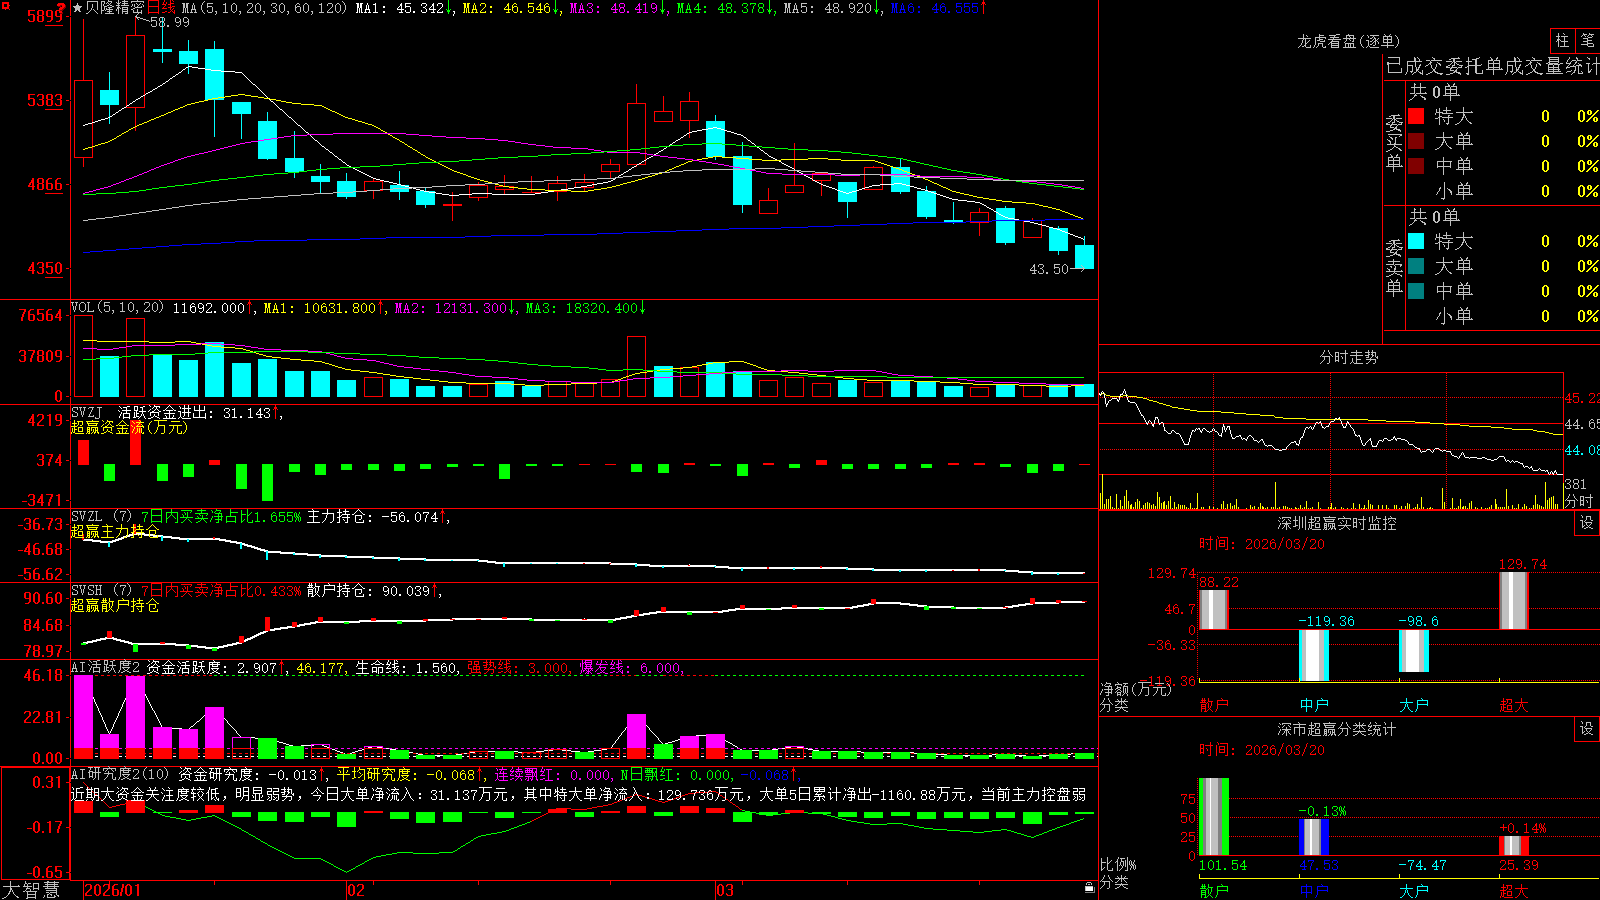Select the 散户 category under real-time monitor chart
Image resolution: width=1600 pixels, height=900 pixels.
tap(1214, 705)
